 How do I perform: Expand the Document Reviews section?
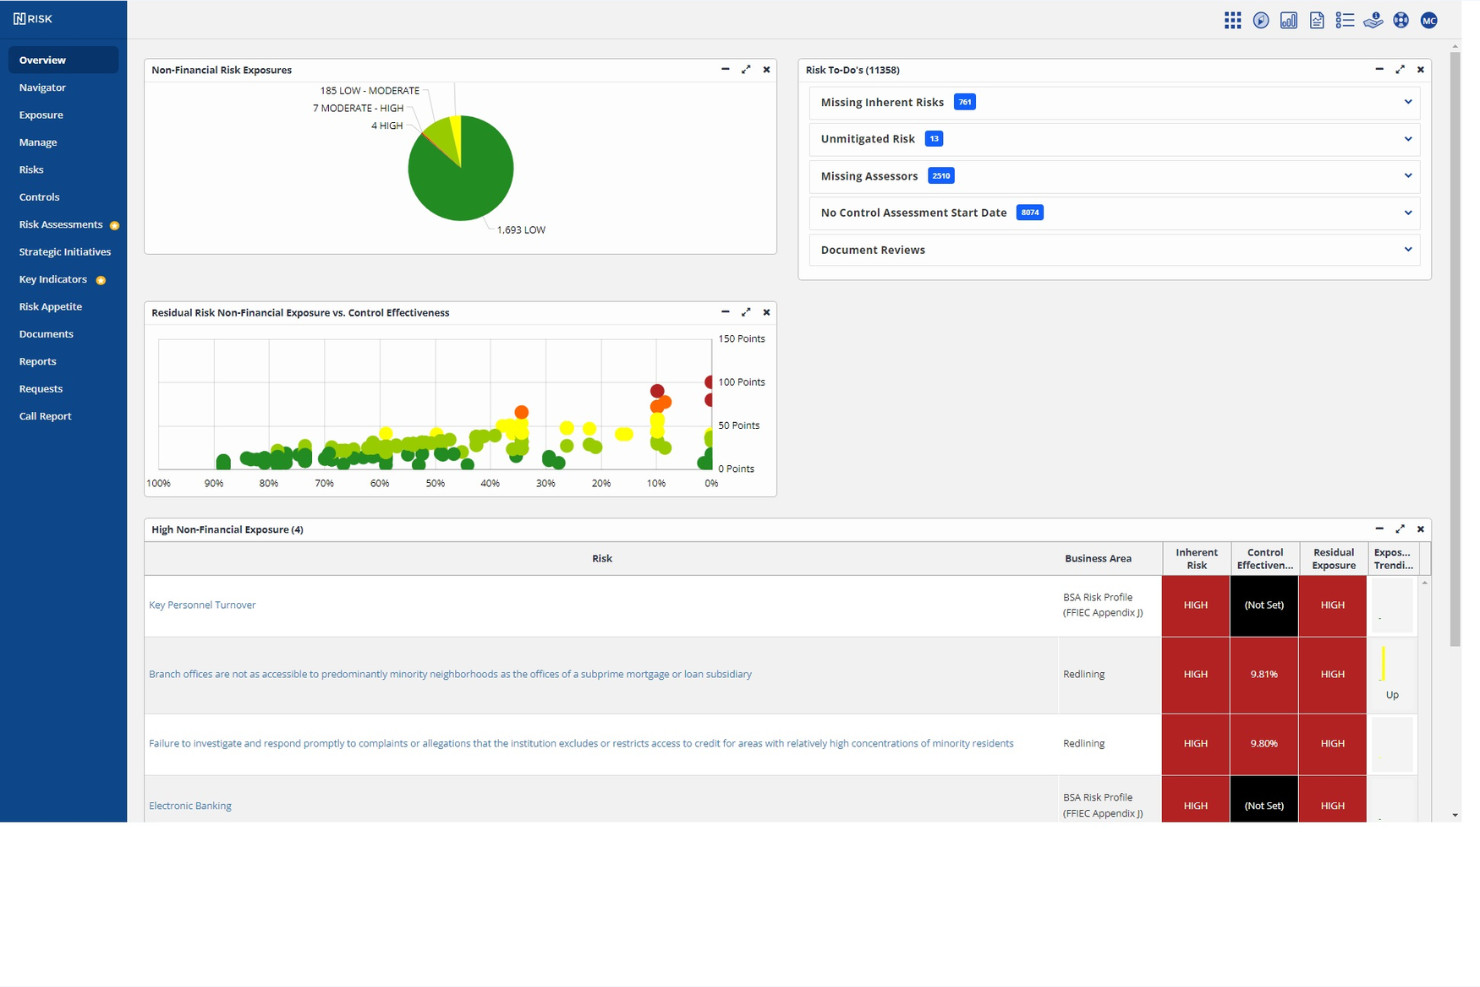(x=1407, y=249)
